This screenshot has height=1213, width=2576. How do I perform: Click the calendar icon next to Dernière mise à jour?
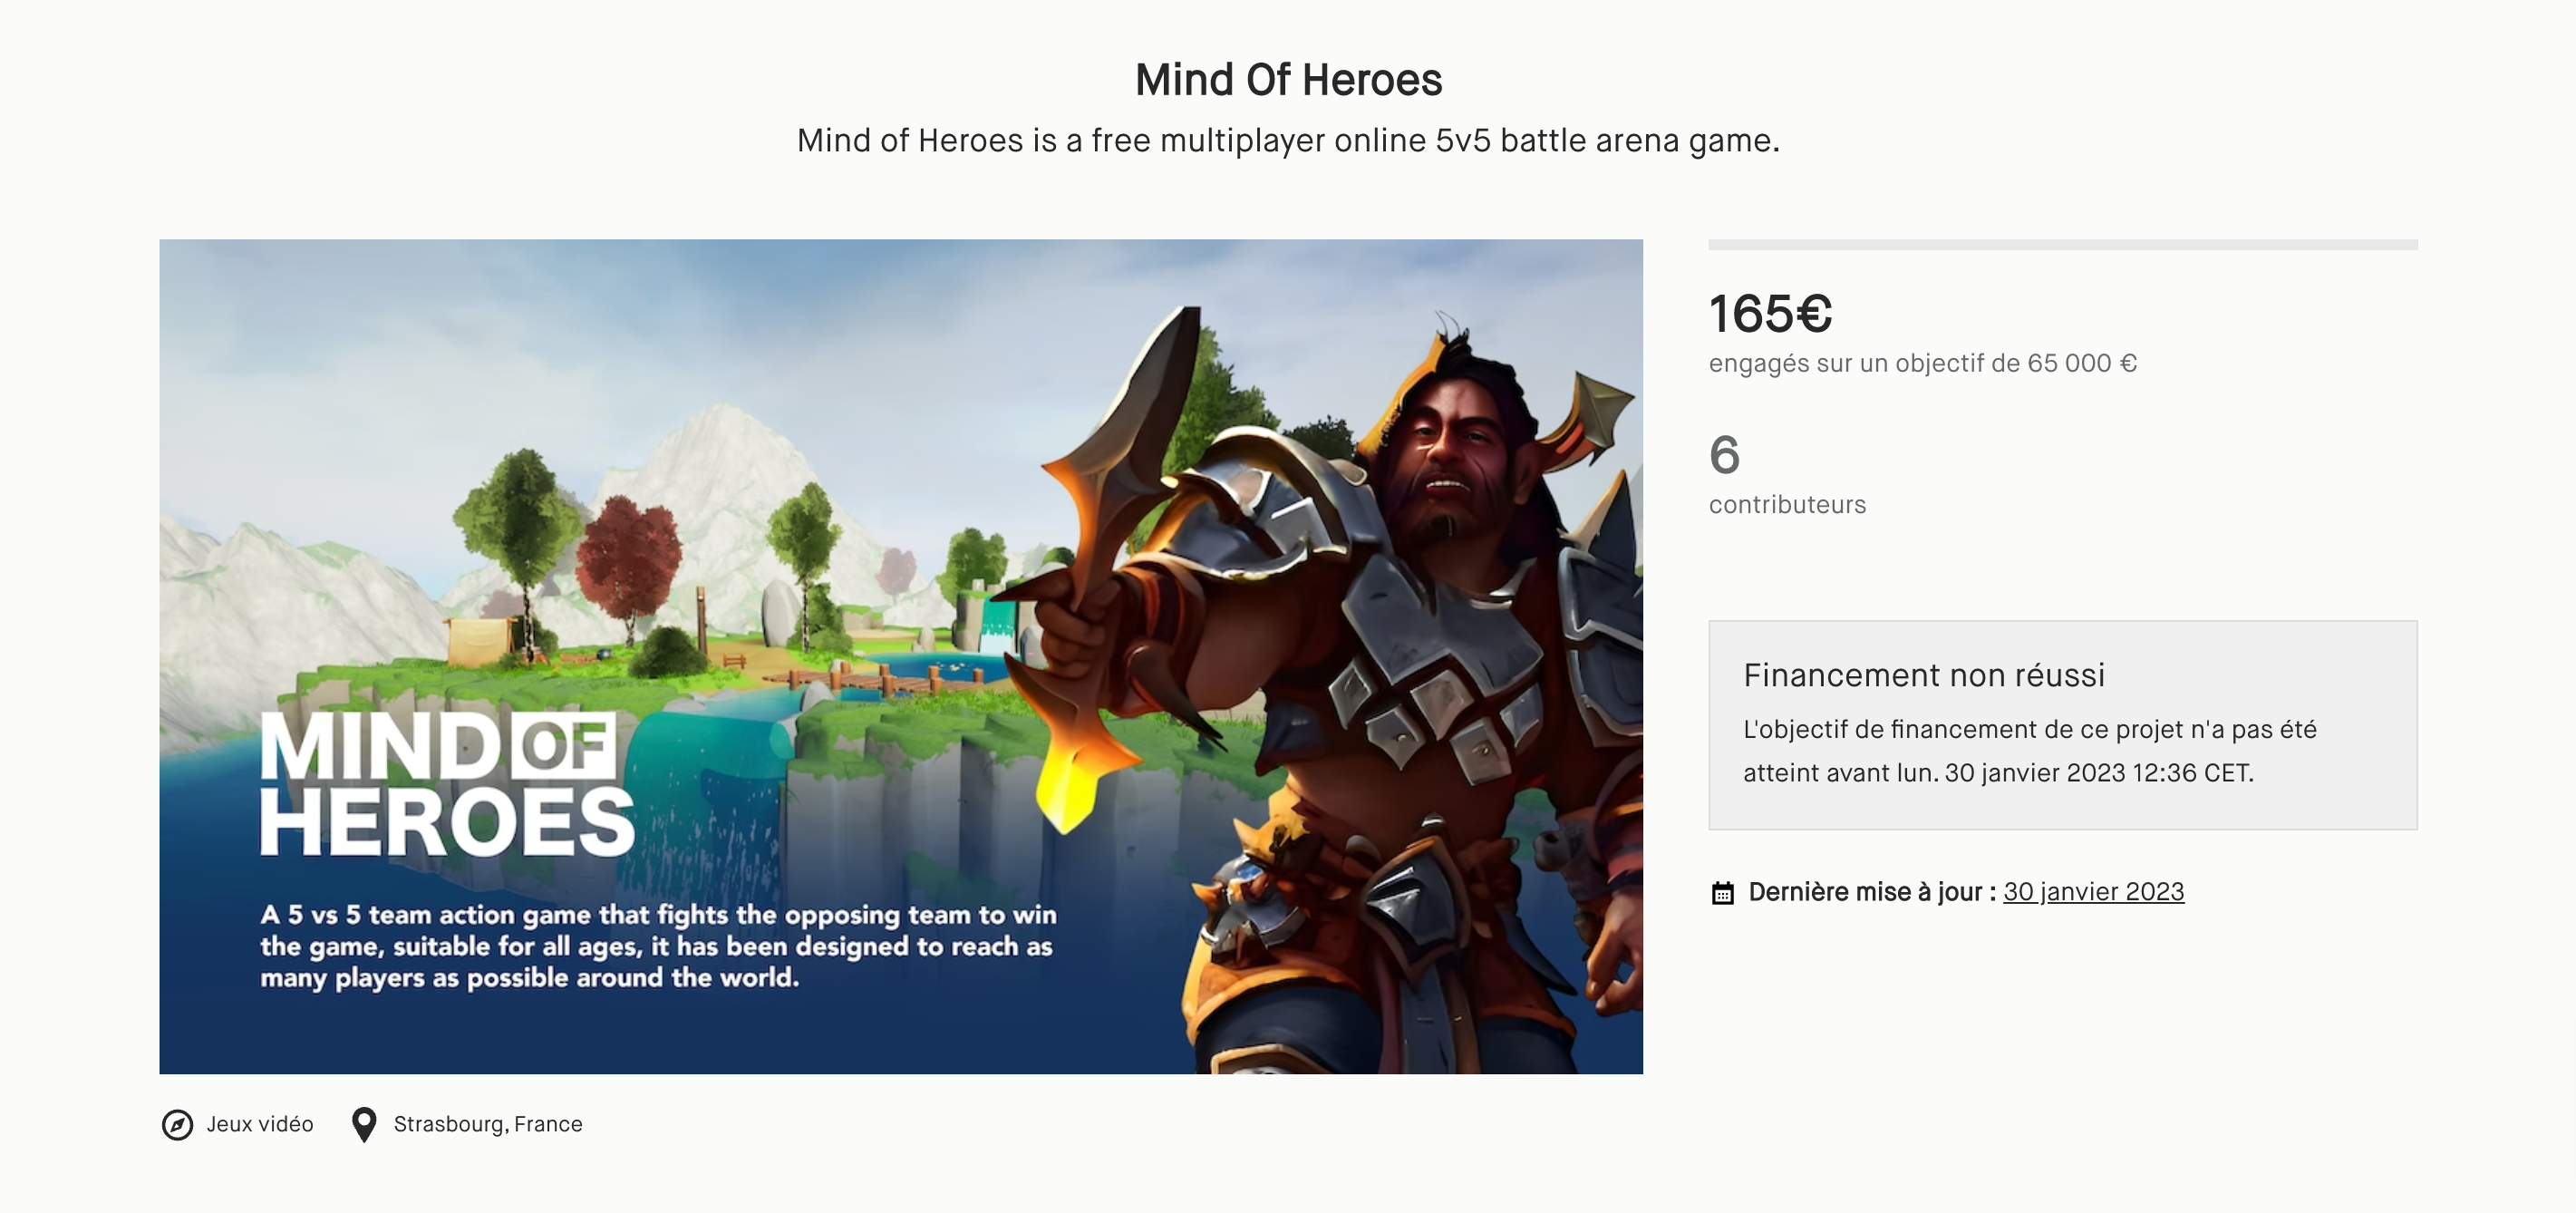1722,892
